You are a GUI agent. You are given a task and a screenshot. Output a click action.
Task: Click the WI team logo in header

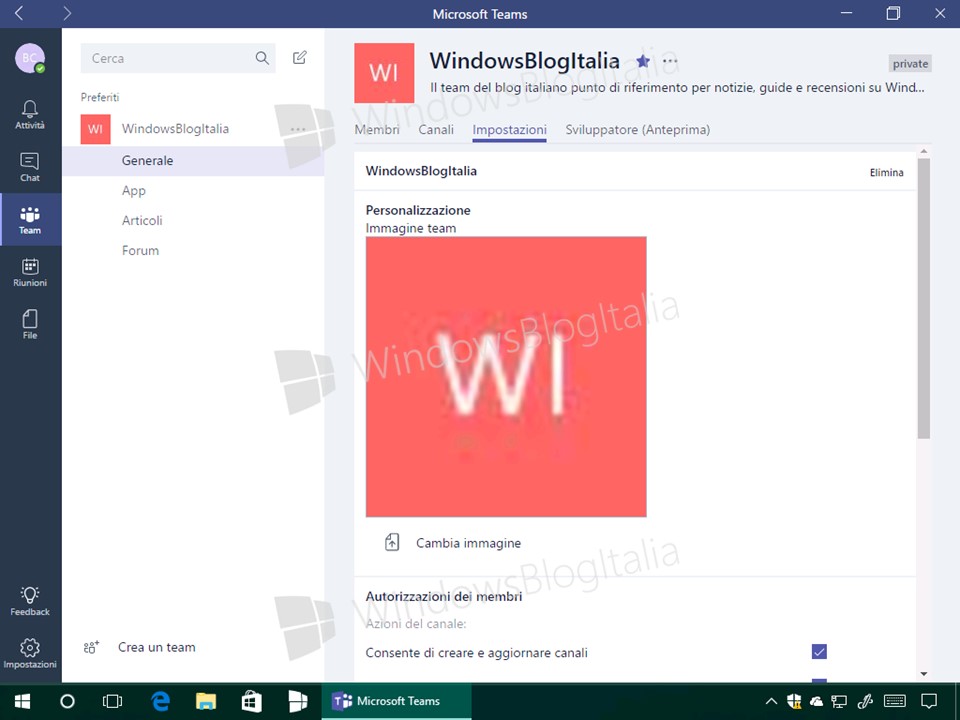point(384,73)
